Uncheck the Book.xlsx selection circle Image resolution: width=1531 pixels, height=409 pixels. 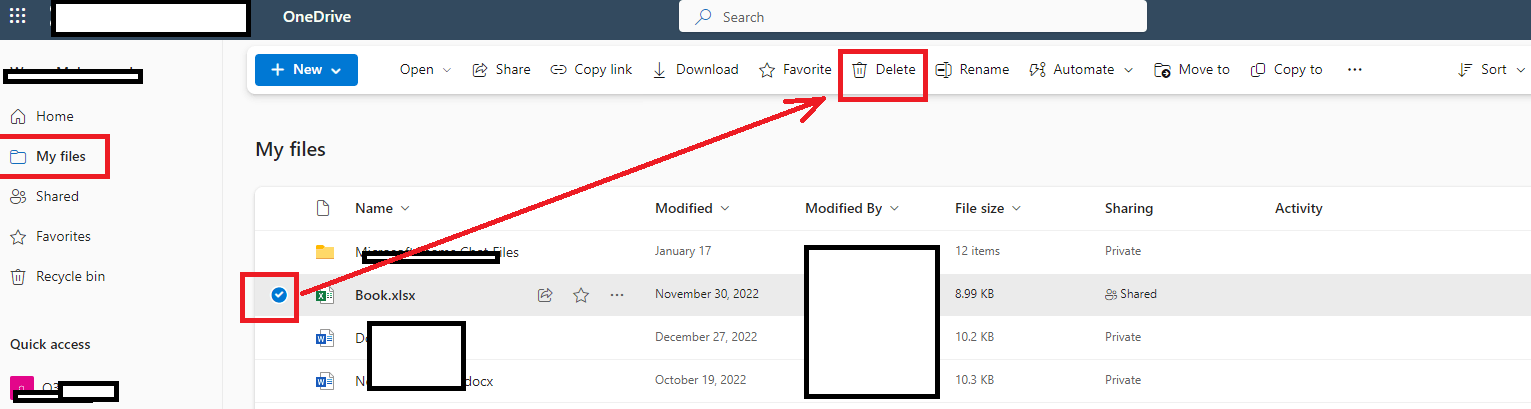[279, 294]
